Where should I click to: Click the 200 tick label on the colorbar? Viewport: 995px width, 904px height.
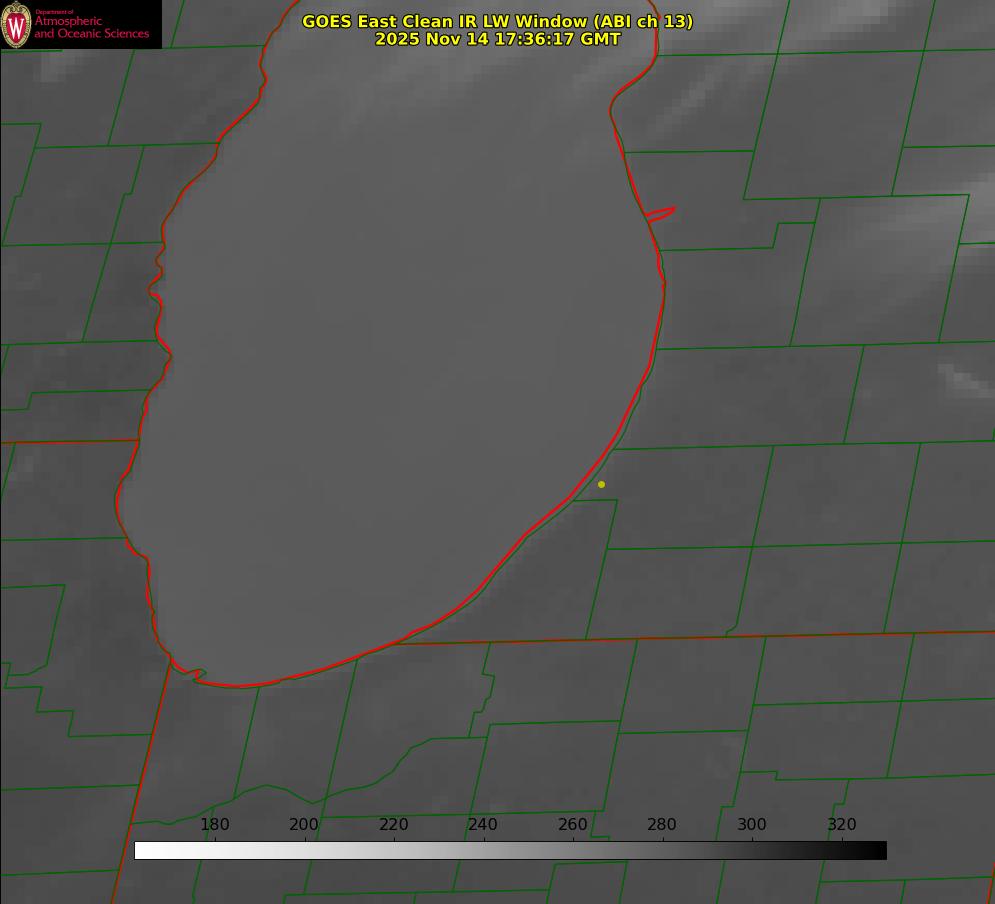pos(304,825)
